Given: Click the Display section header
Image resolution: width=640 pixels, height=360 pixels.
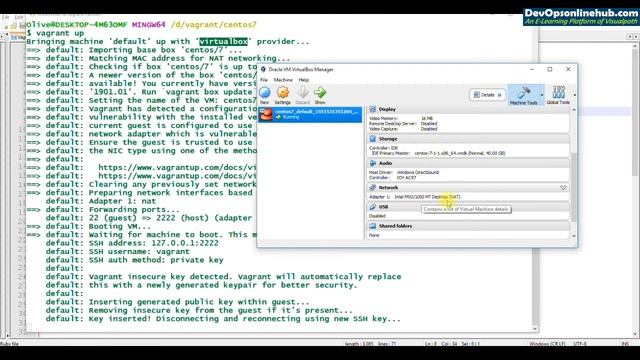Looking at the screenshot, I should click(468, 109).
